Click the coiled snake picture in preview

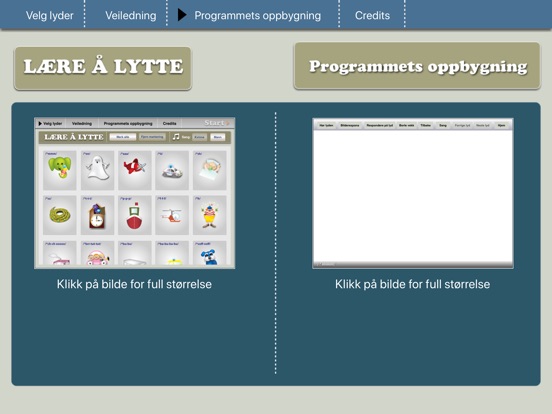[x=59, y=215]
